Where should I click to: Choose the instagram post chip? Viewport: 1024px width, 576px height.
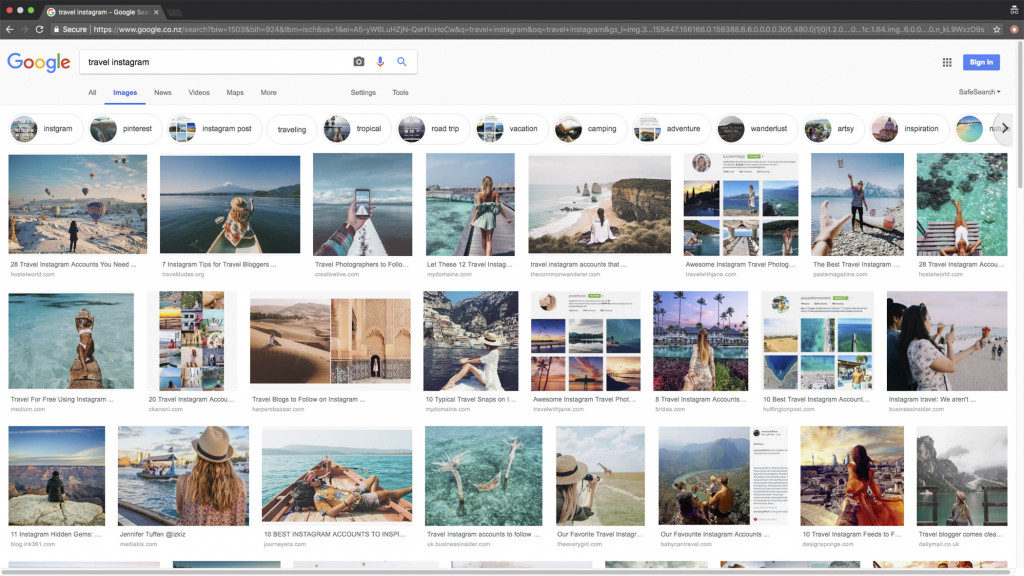coord(214,129)
